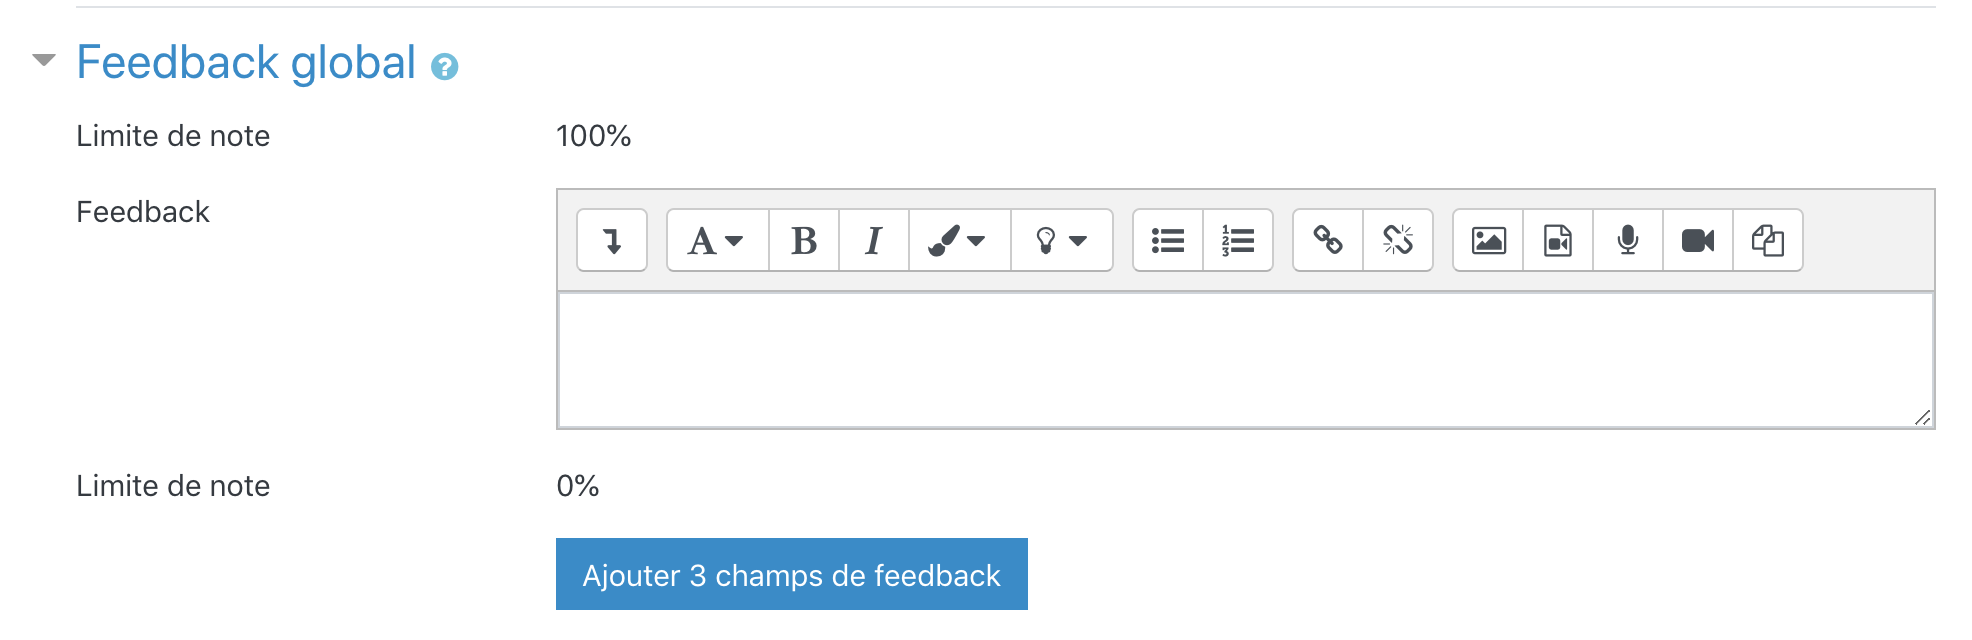This screenshot has height=640, width=1972.
Task: Insert a media file into feedback
Action: point(1558,240)
